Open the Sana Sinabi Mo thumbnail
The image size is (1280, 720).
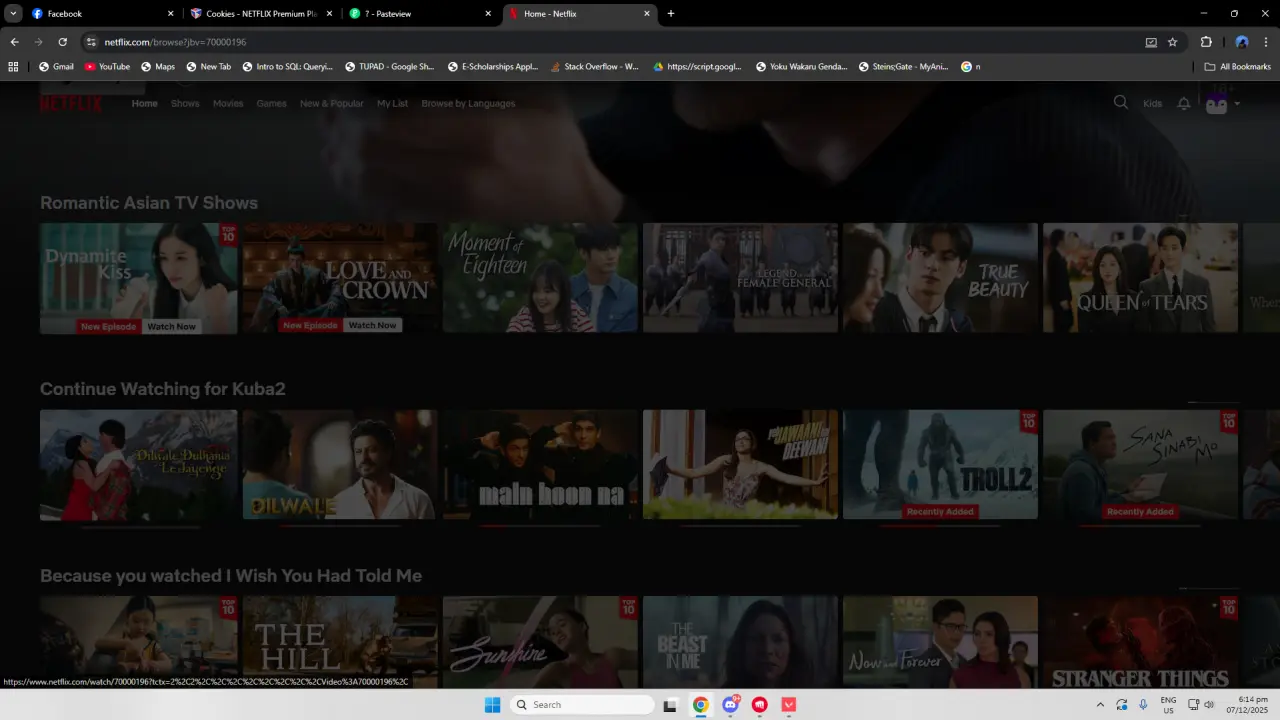click(1140, 465)
